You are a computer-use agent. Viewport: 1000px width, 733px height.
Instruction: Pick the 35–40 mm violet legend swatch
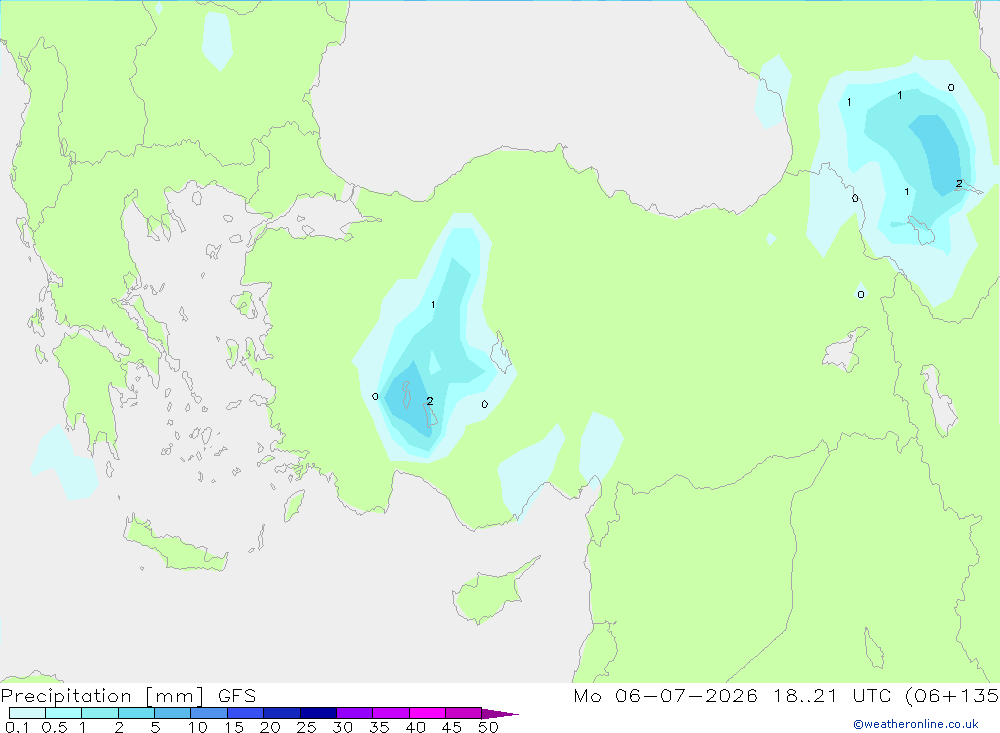pos(390,713)
